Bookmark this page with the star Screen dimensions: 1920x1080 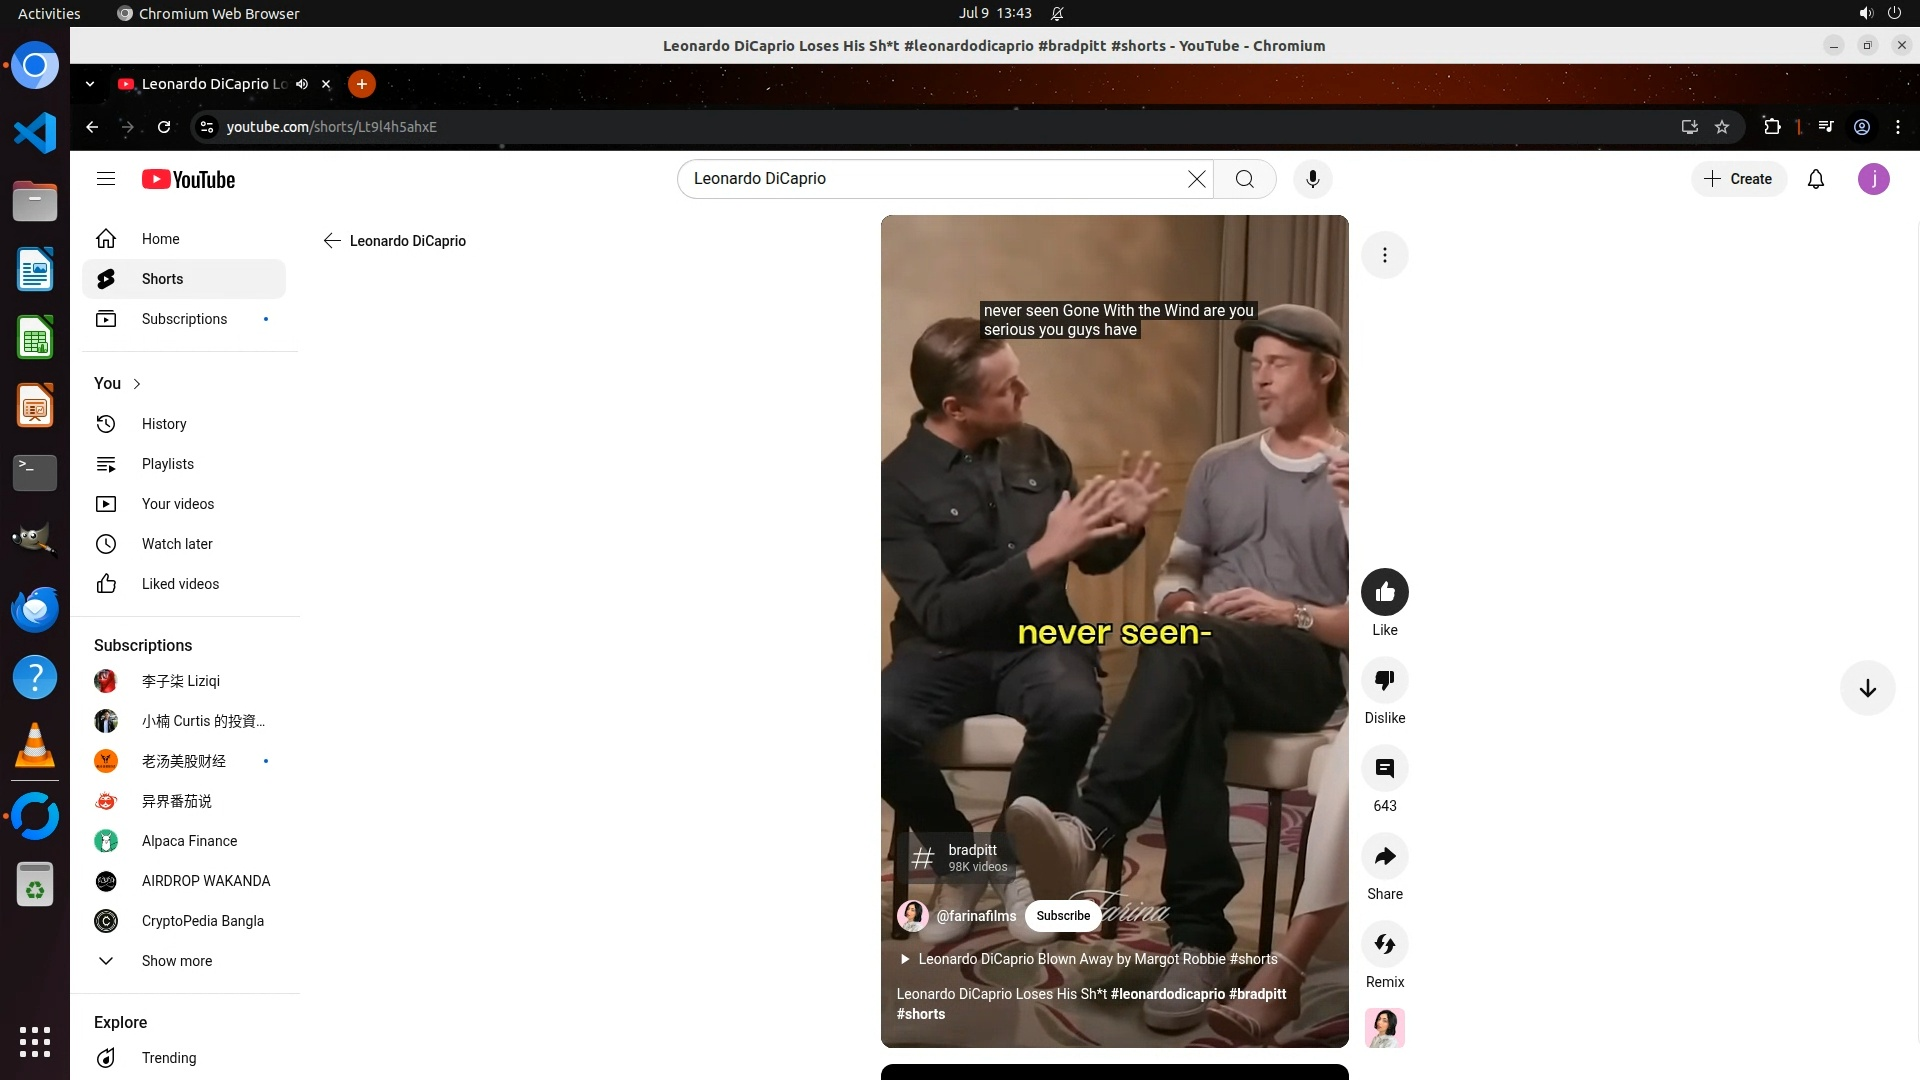point(1721,127)
